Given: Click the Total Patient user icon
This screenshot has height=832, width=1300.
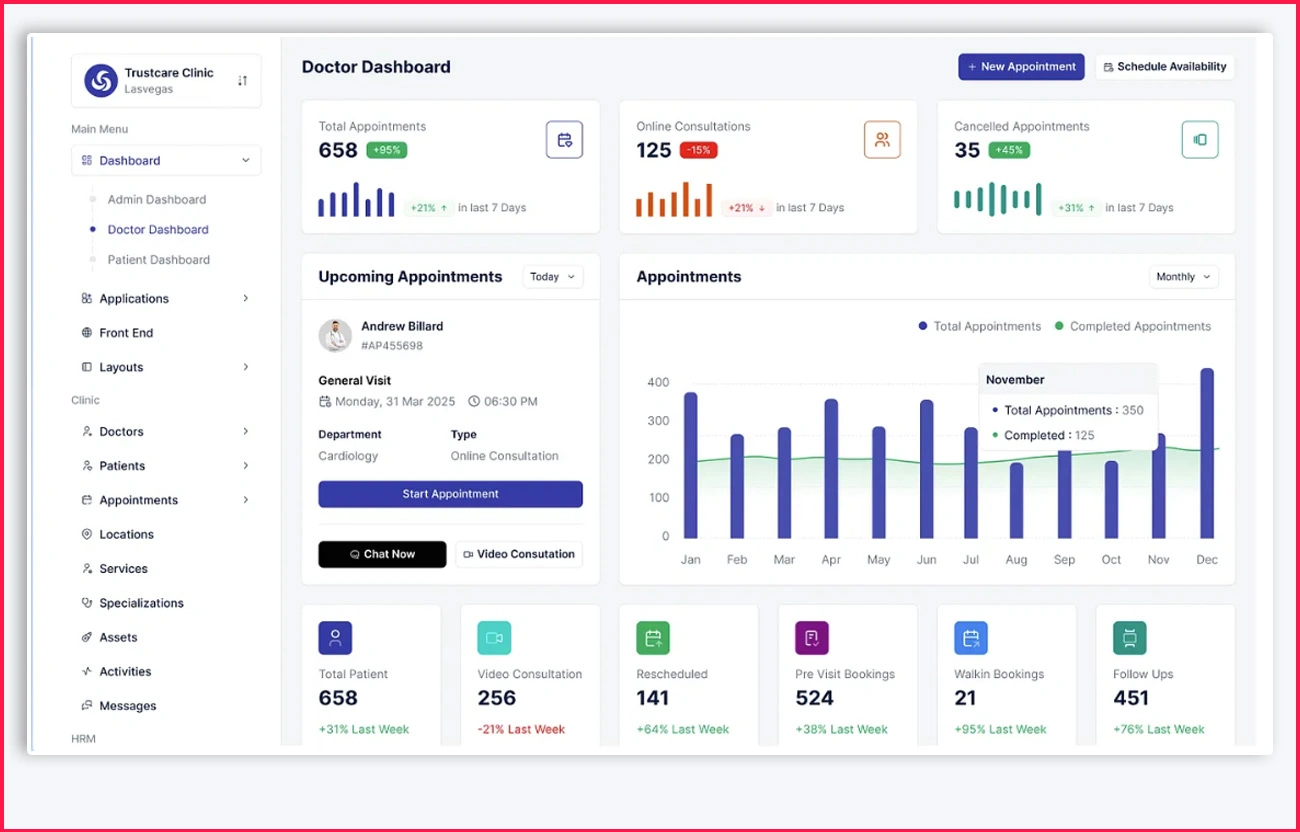Looking at the screenshot, I should point(335,637).
